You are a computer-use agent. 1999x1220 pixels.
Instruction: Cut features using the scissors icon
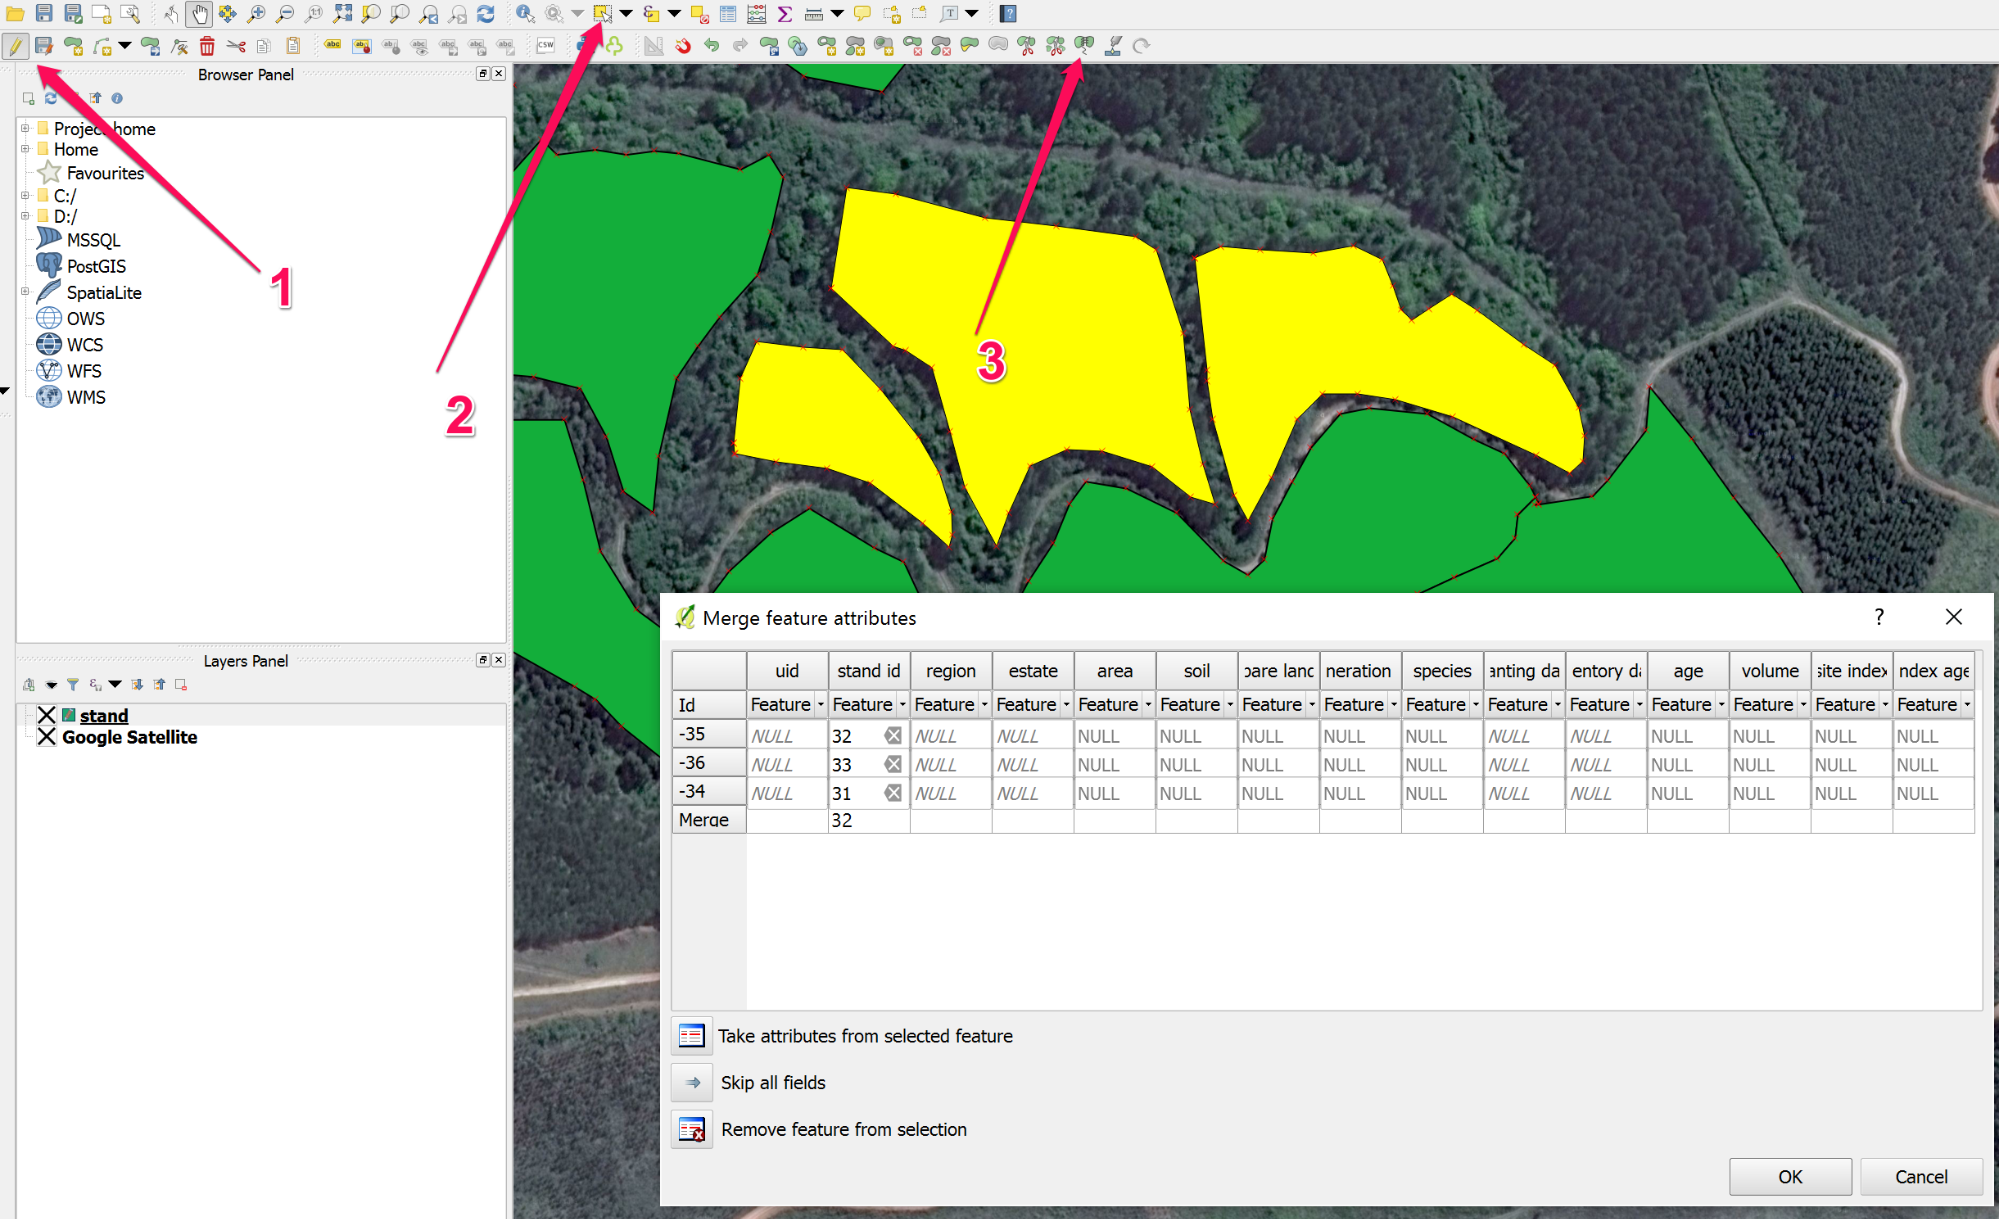coord(236,45)
